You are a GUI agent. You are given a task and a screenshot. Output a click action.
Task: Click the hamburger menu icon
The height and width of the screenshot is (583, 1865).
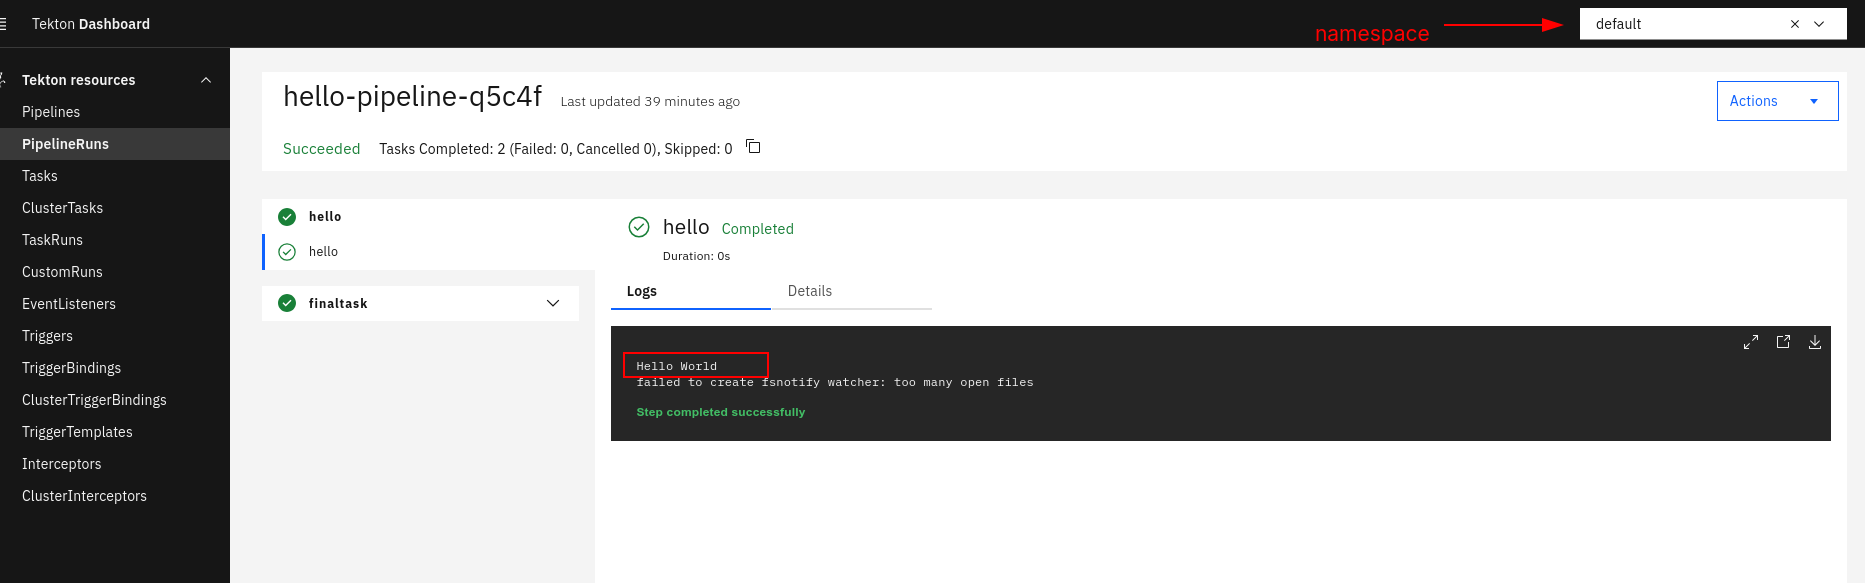click(x=4, y=24)
